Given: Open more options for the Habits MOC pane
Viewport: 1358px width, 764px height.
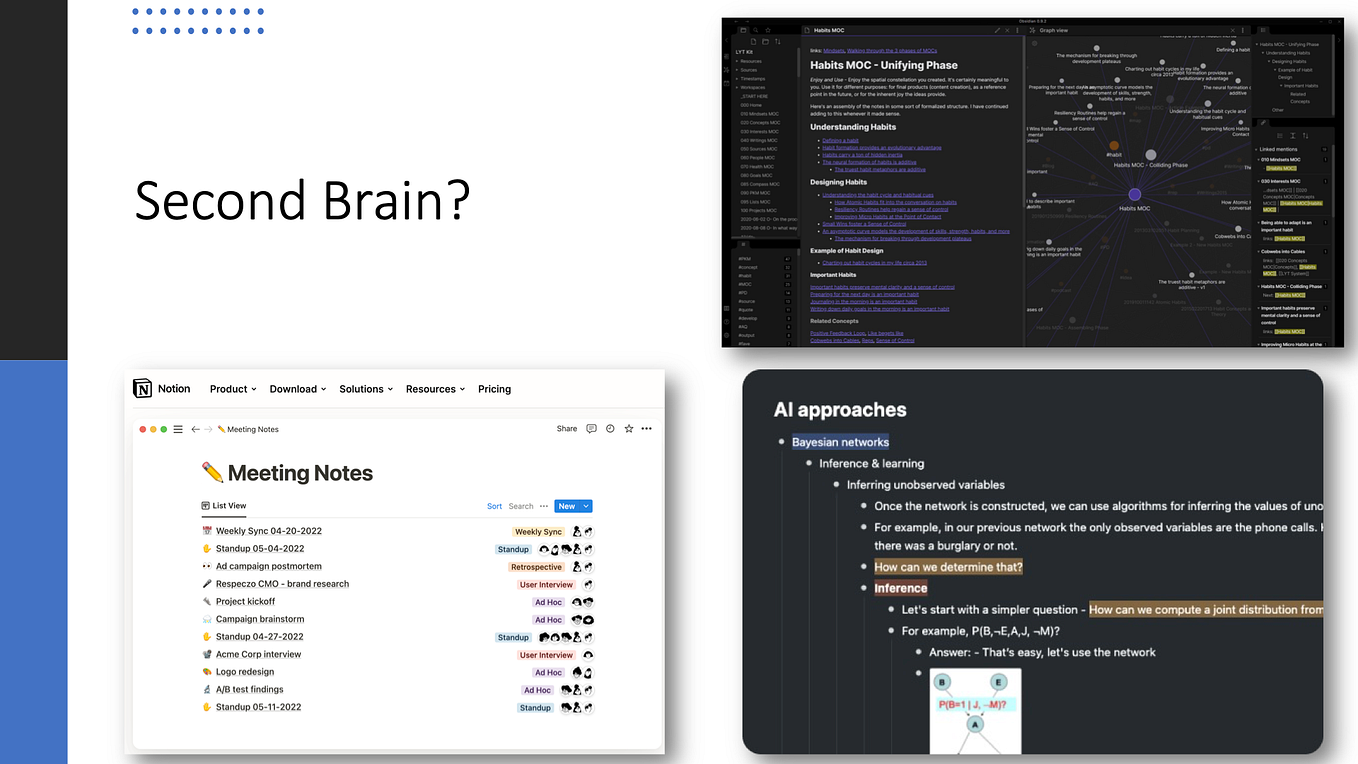Looking at the screenshot, I should point(1017,30).
